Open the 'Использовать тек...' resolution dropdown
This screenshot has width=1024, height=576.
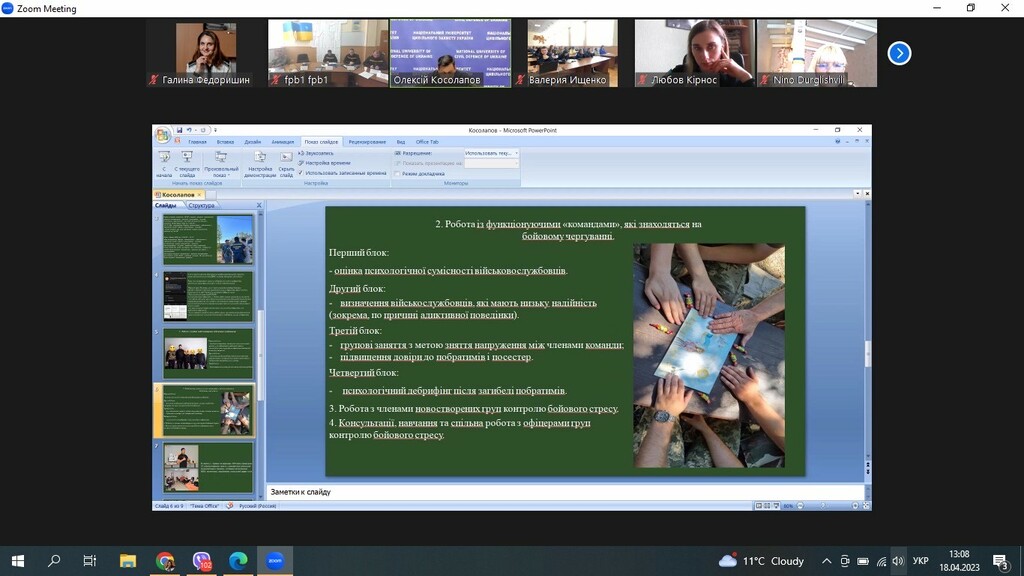tap(491, 153)
